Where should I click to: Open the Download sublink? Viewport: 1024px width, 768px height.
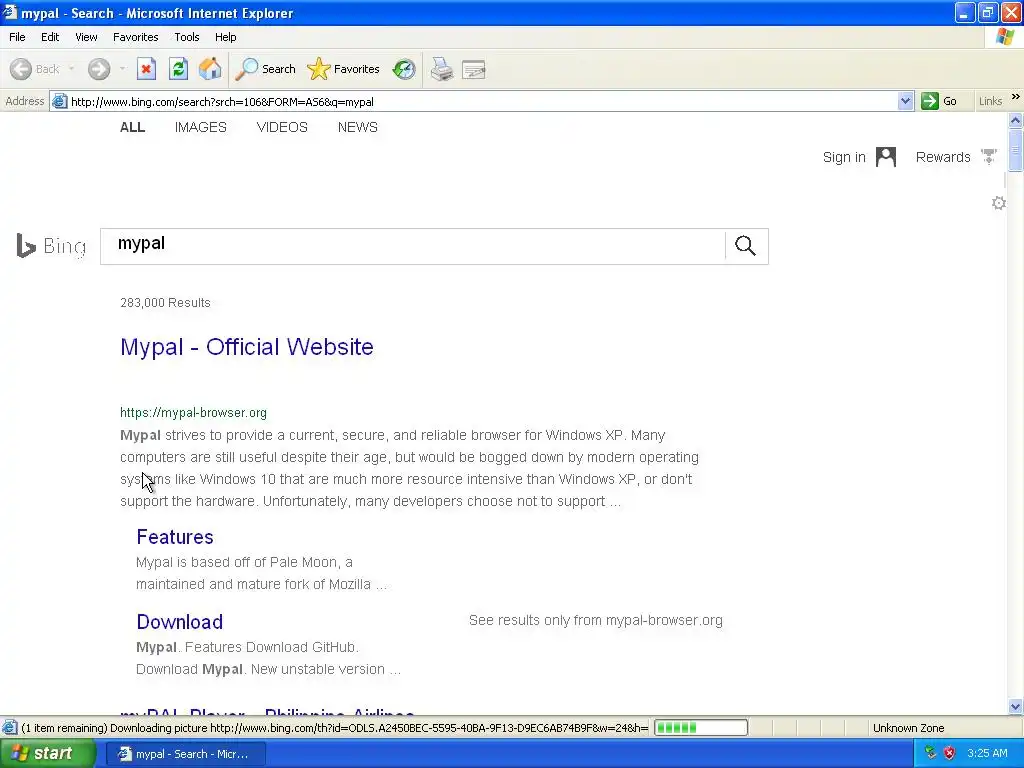point(180,622)
